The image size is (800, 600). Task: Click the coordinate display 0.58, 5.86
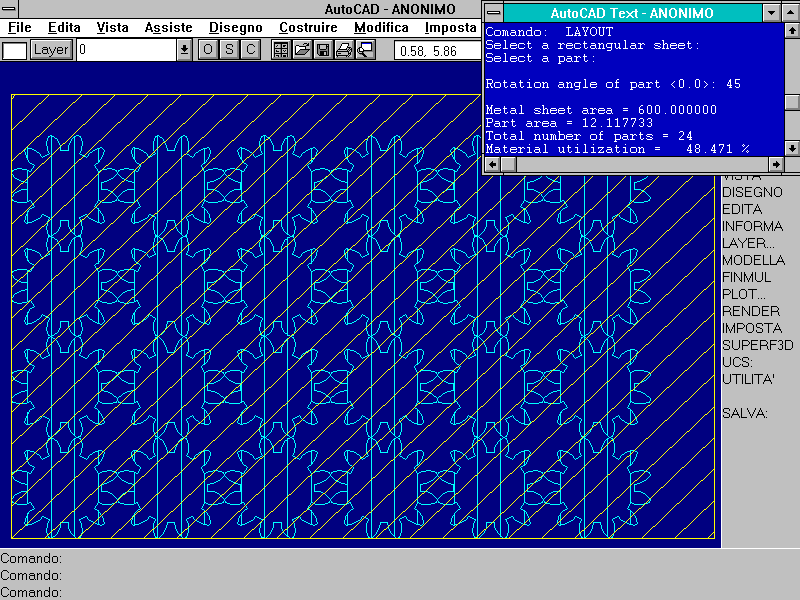pos(437,51)
